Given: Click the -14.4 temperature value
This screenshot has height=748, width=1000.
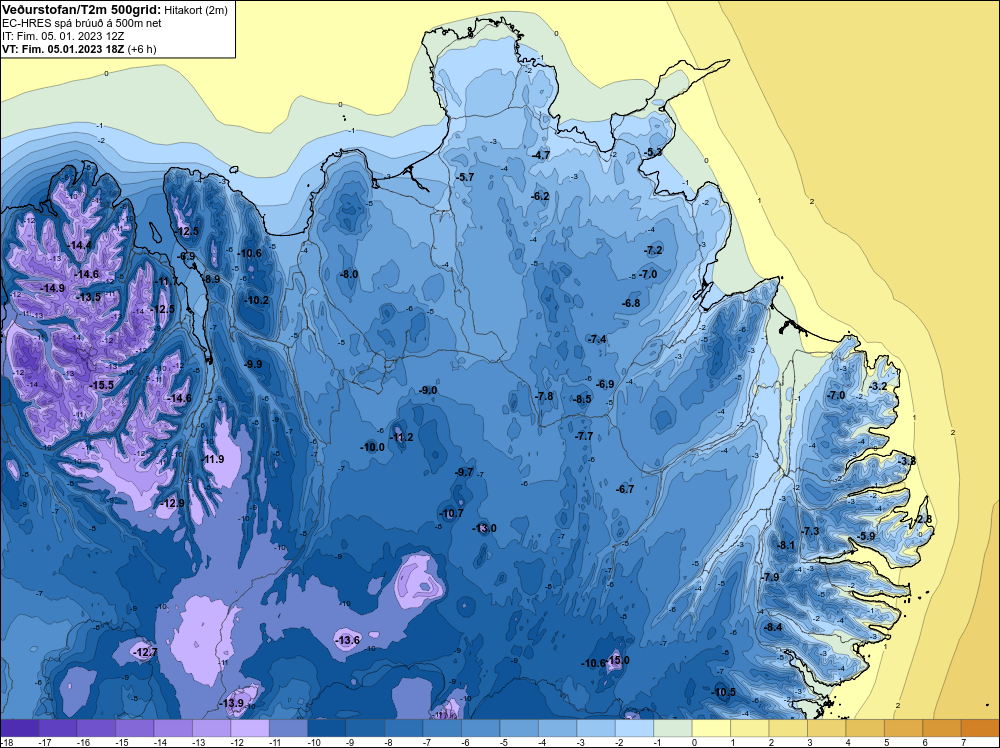Looking at the screenshot, I should (x=81, y=246).
